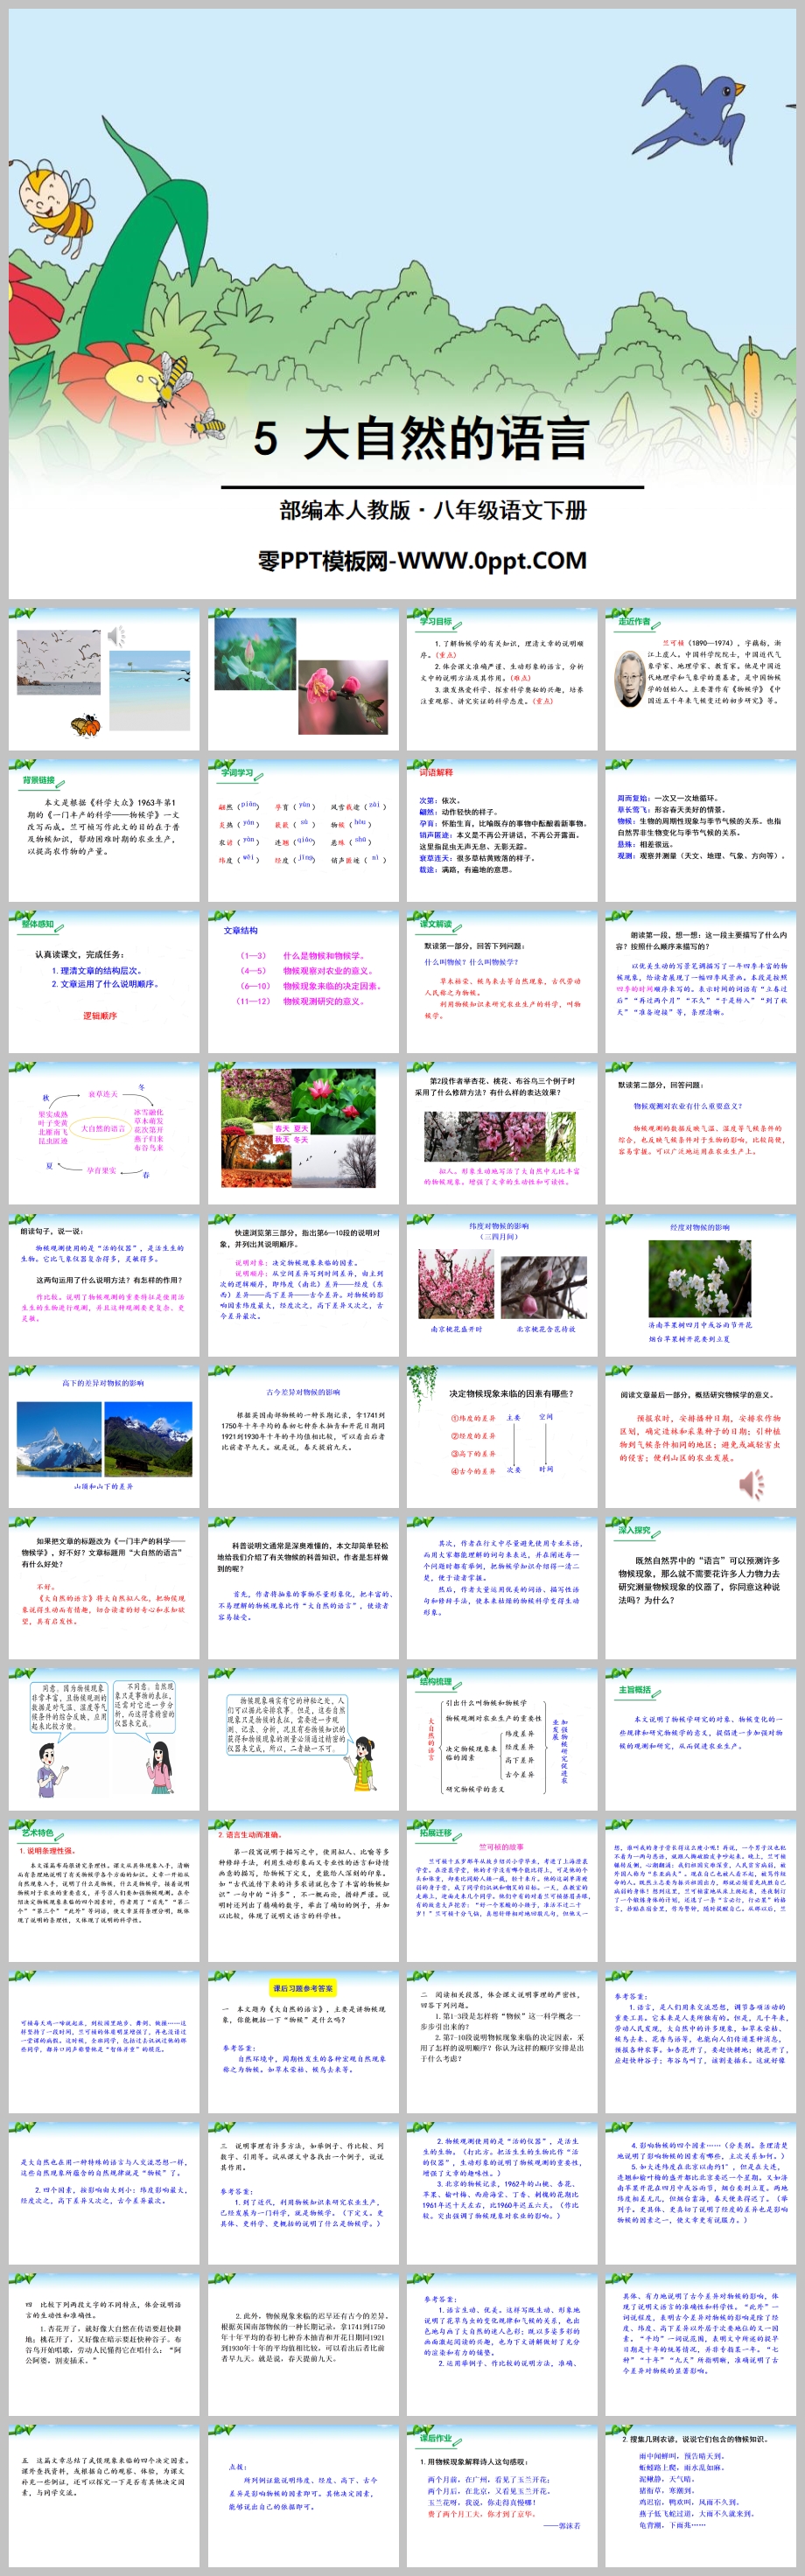This screenshot has width=805, height=2576.
Task: Open the 经度对物候的影响 slide
Action: tap(700, 1284)
